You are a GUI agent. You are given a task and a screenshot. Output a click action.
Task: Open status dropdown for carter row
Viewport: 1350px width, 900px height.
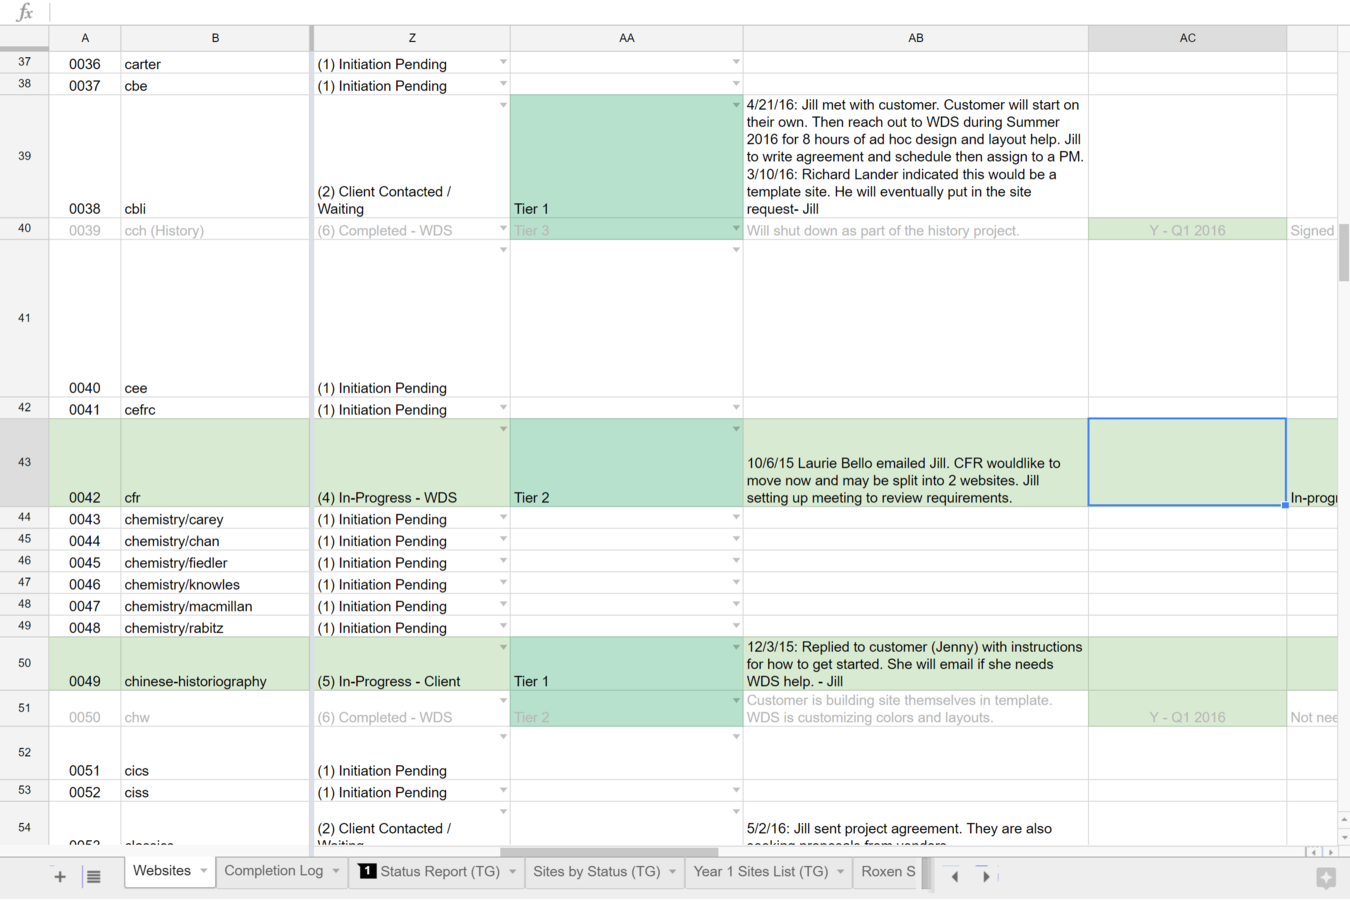pos(503,62)
